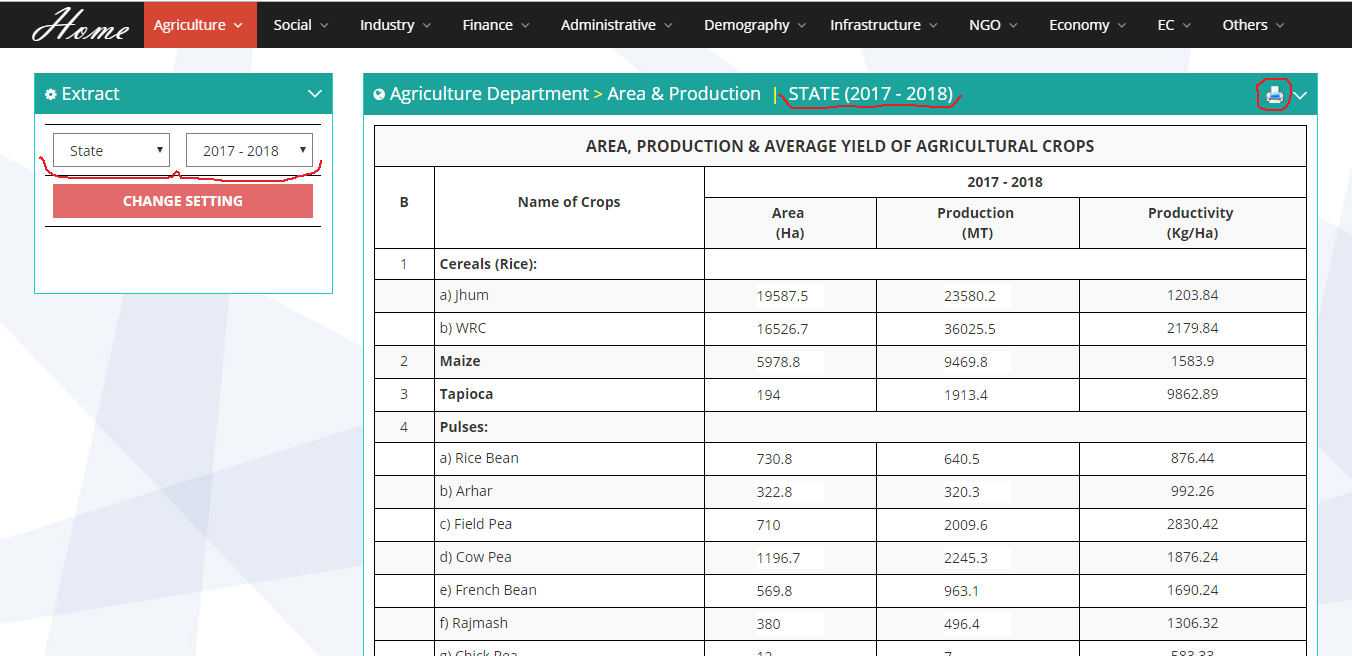This screenshot has width=1352, height=656.
Task: Open the Finance menu
Action: (495, 25)
